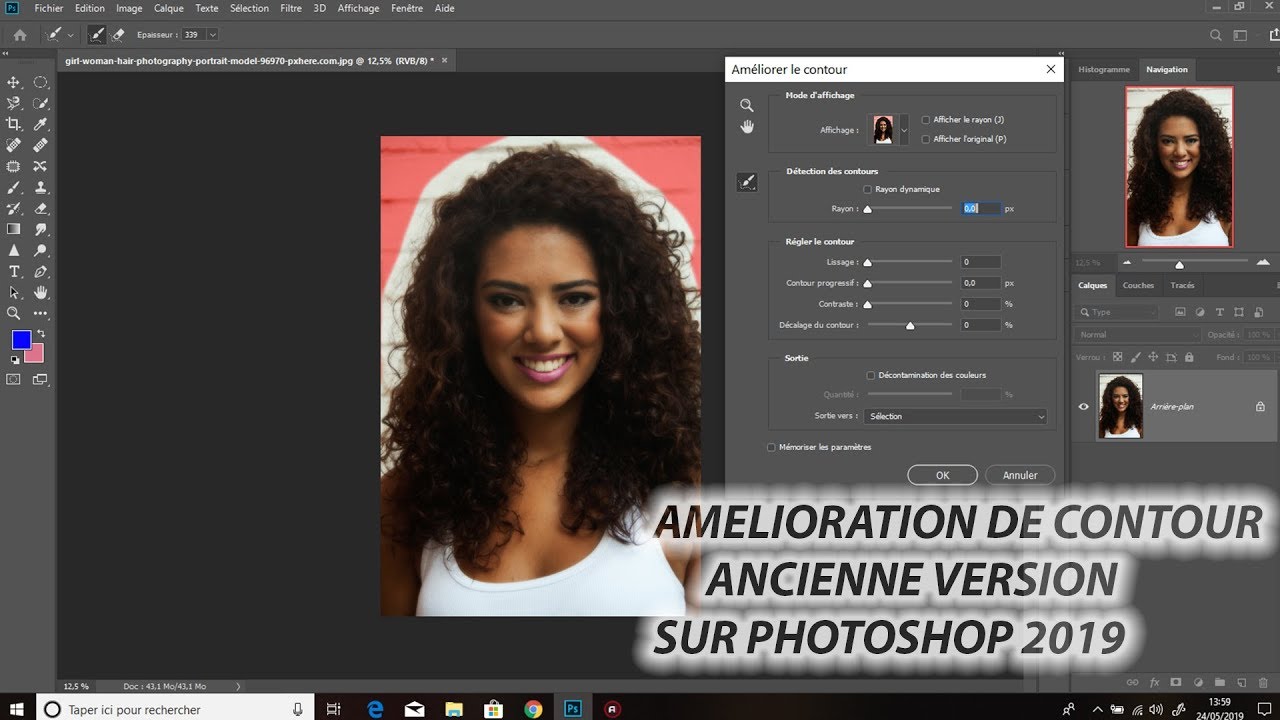Open the Calque menu
The height and width of the screenshot is (720, 1280).
(x=168, y=8)
